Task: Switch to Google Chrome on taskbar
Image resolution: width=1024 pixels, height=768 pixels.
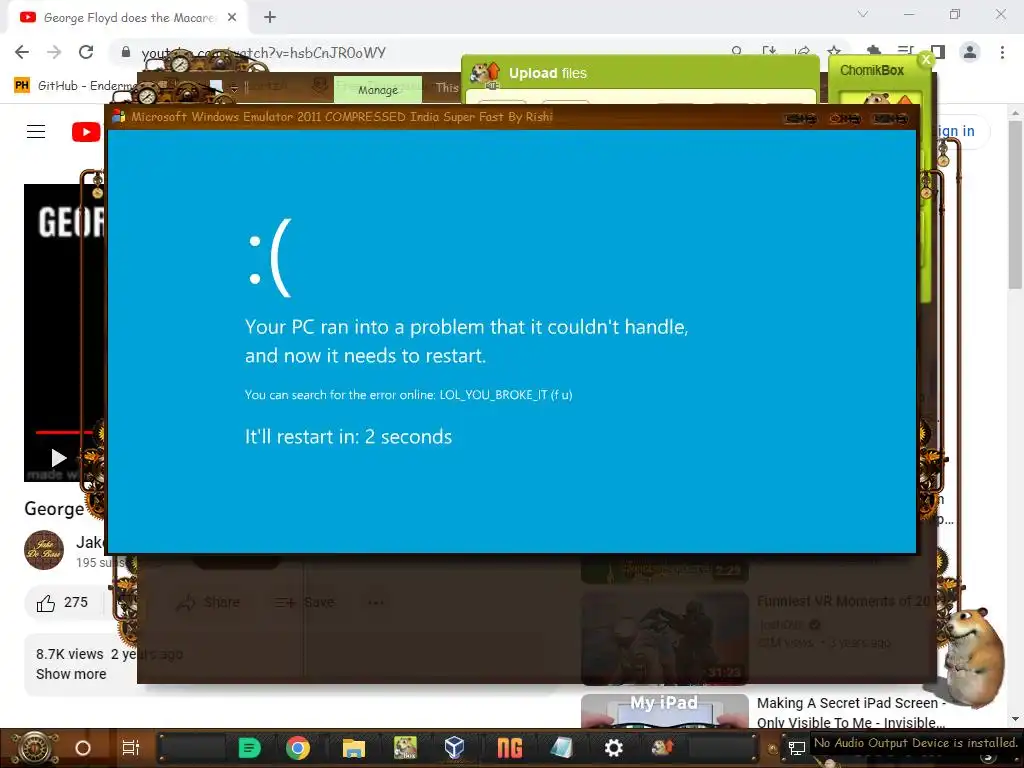Action: click(298, 748)
